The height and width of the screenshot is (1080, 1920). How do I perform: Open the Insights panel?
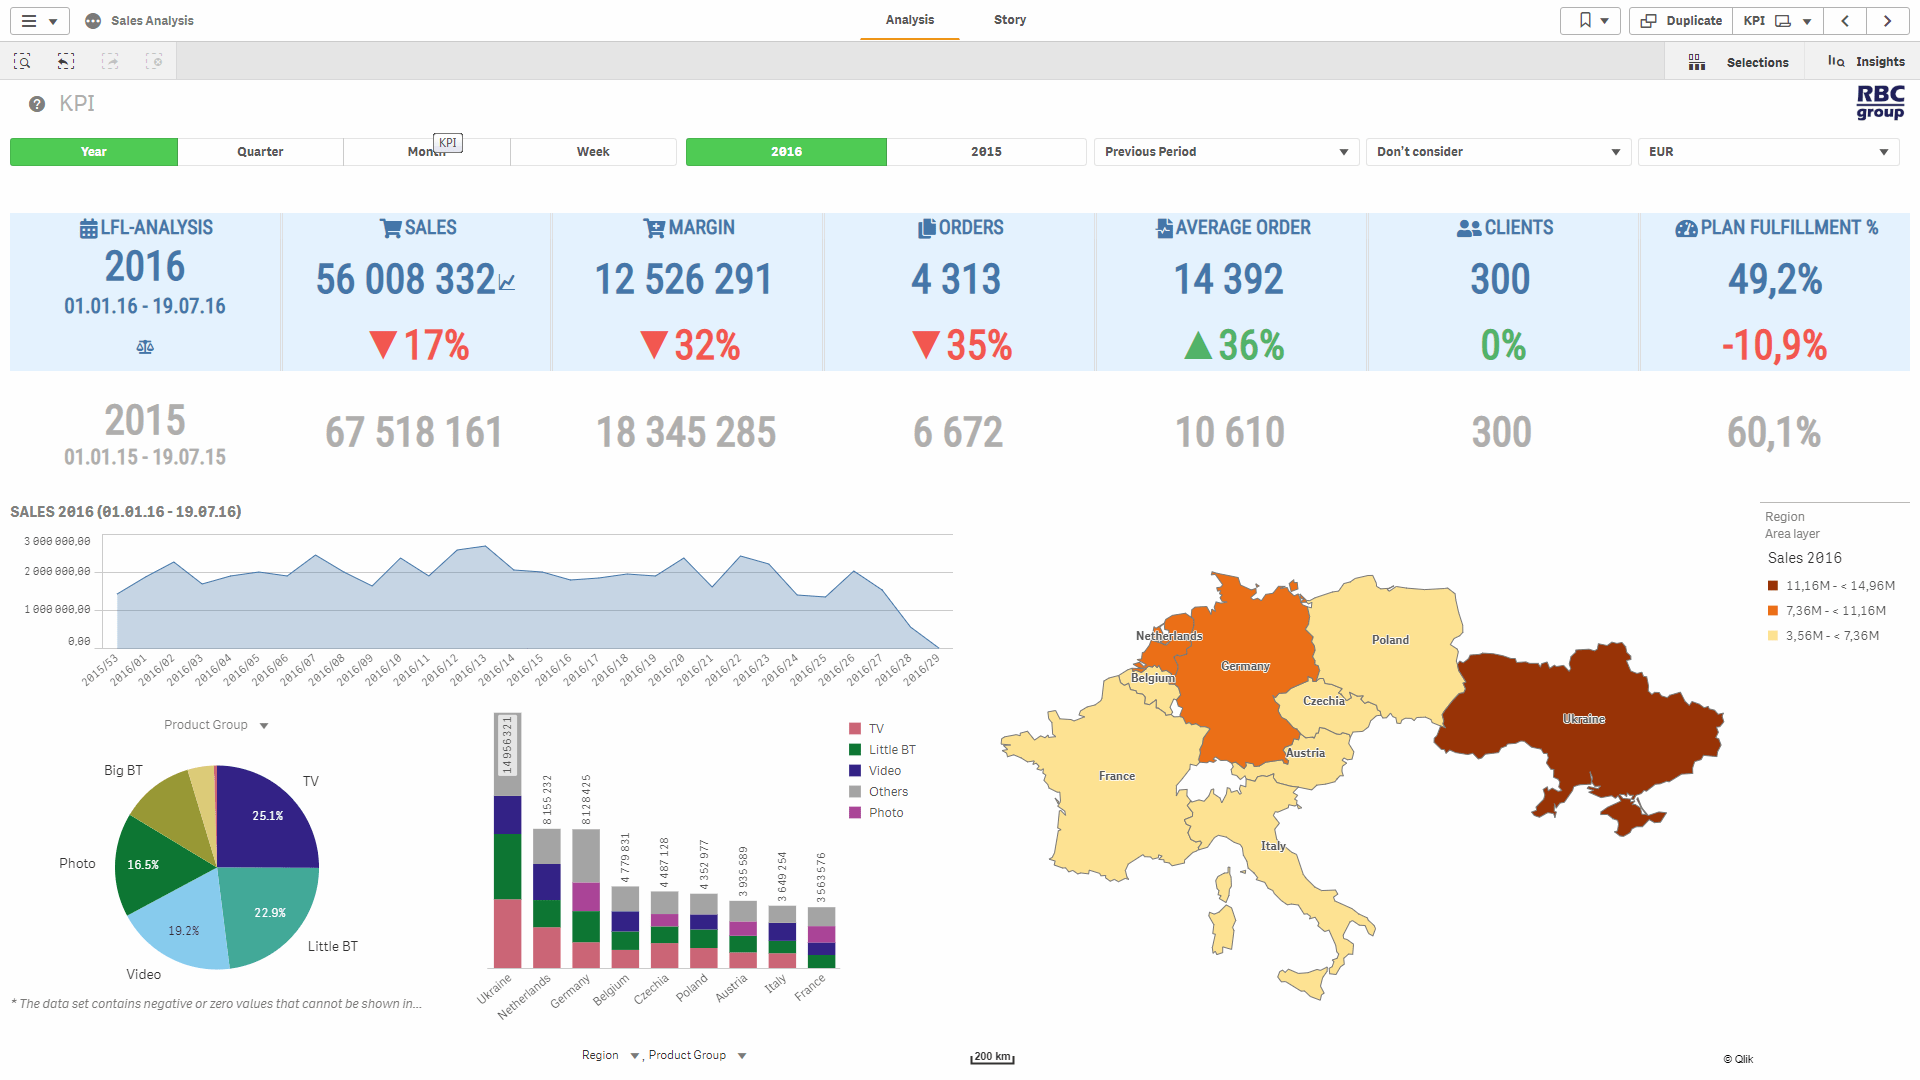[1866, 62]
